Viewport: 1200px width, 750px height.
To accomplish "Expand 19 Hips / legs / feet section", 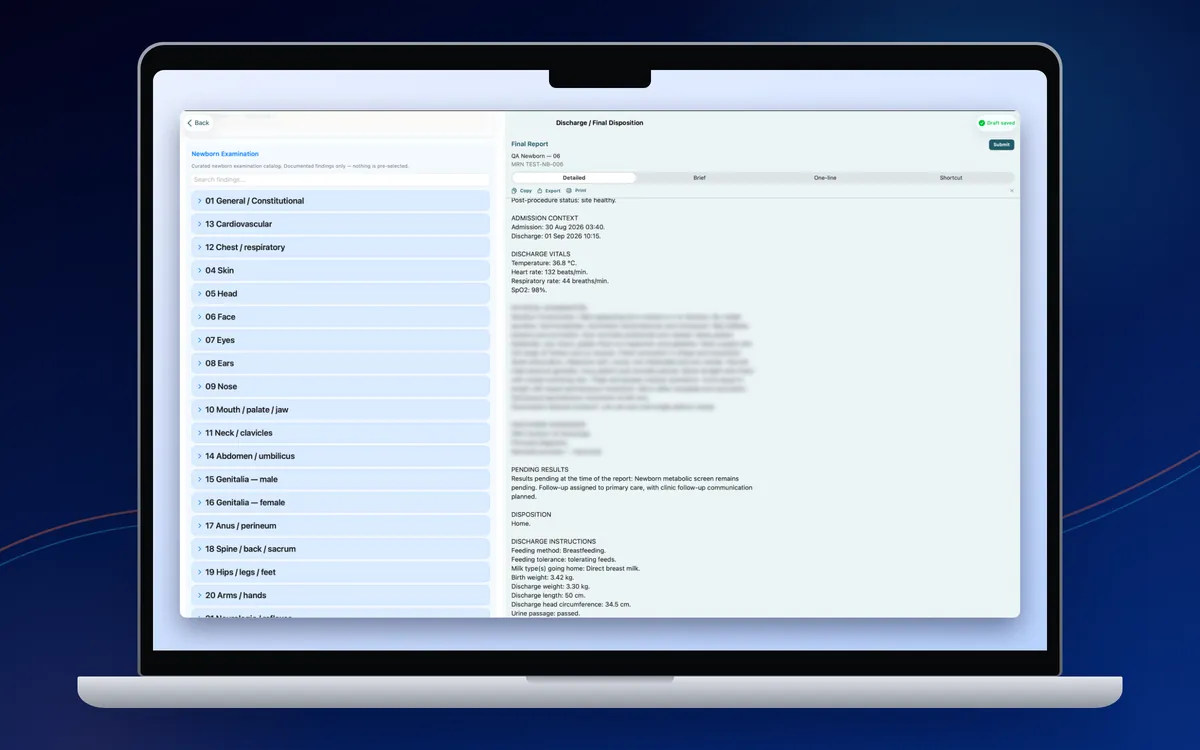I will [x=340, y=572].
